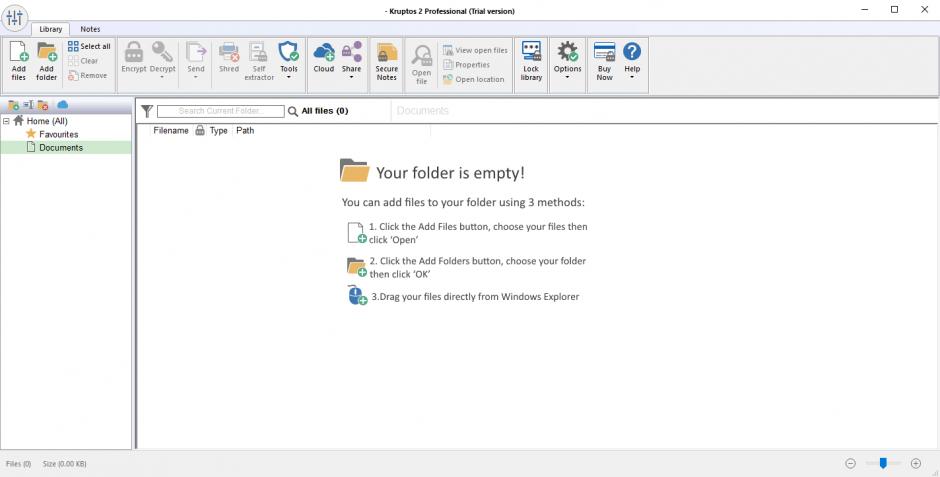940x477 pixels.
Task: Open Secure Notes
Action: (x=387, y=61)
